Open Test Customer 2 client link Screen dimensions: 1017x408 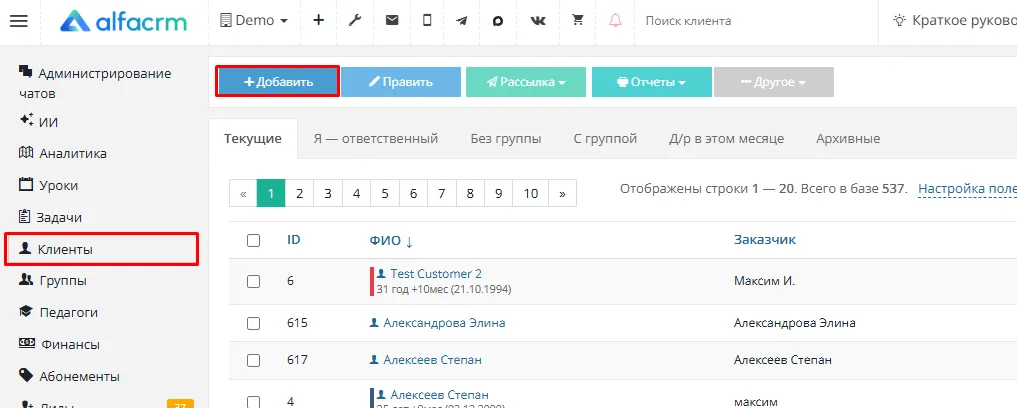coord(435,274)
